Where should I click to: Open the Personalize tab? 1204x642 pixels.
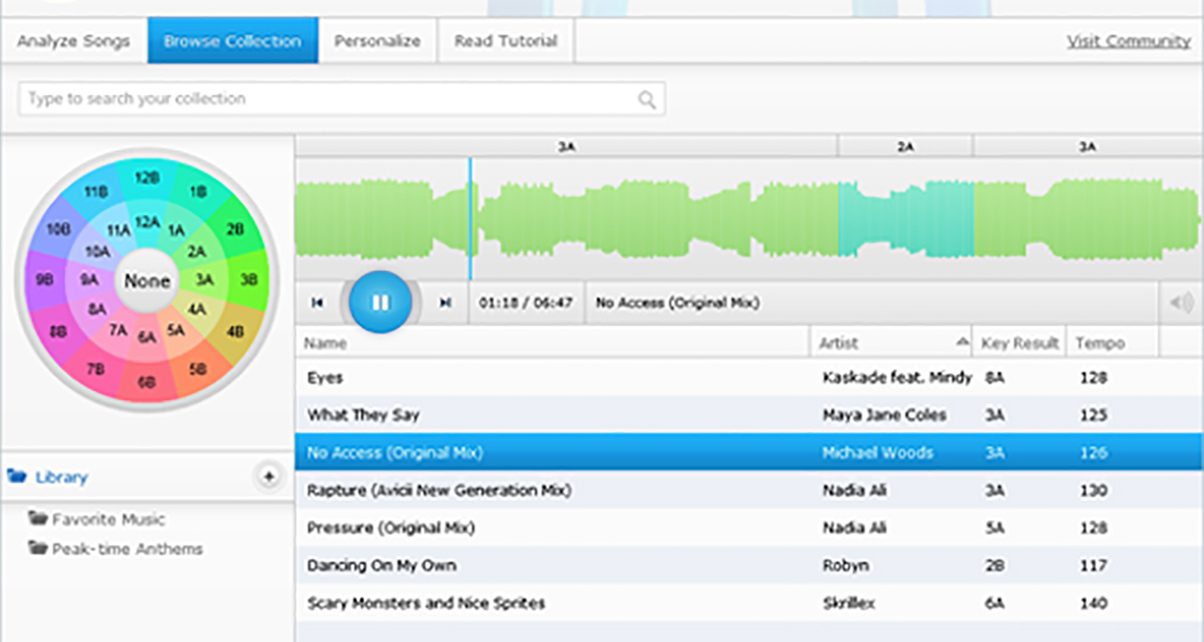point(377,42)
